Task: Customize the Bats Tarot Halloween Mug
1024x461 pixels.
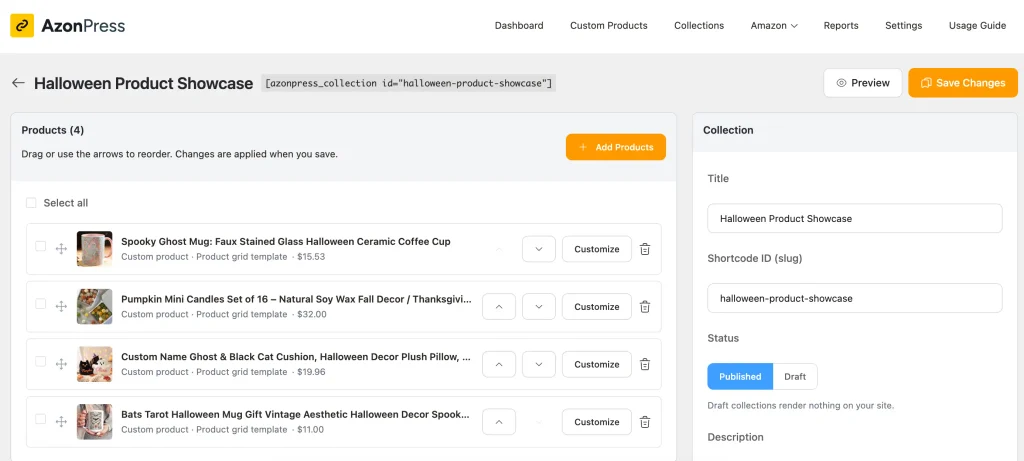Action: [597, 422]
